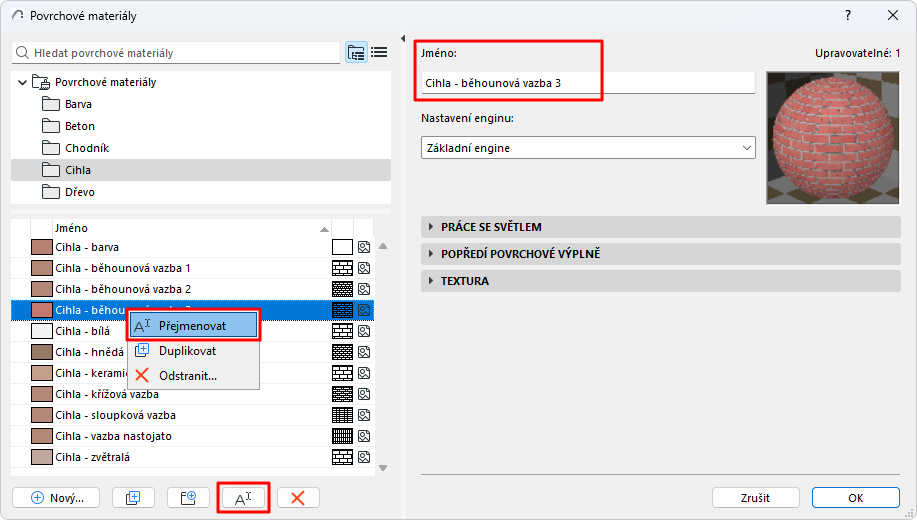Click color swatch of Cihla - barva
This screenshot has height=520, width=917.
42,247
